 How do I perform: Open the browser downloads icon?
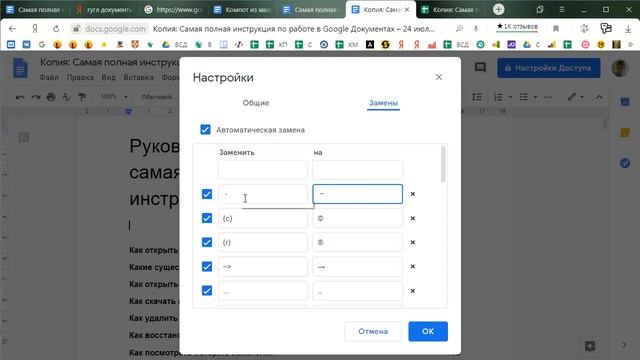(628, 29)
